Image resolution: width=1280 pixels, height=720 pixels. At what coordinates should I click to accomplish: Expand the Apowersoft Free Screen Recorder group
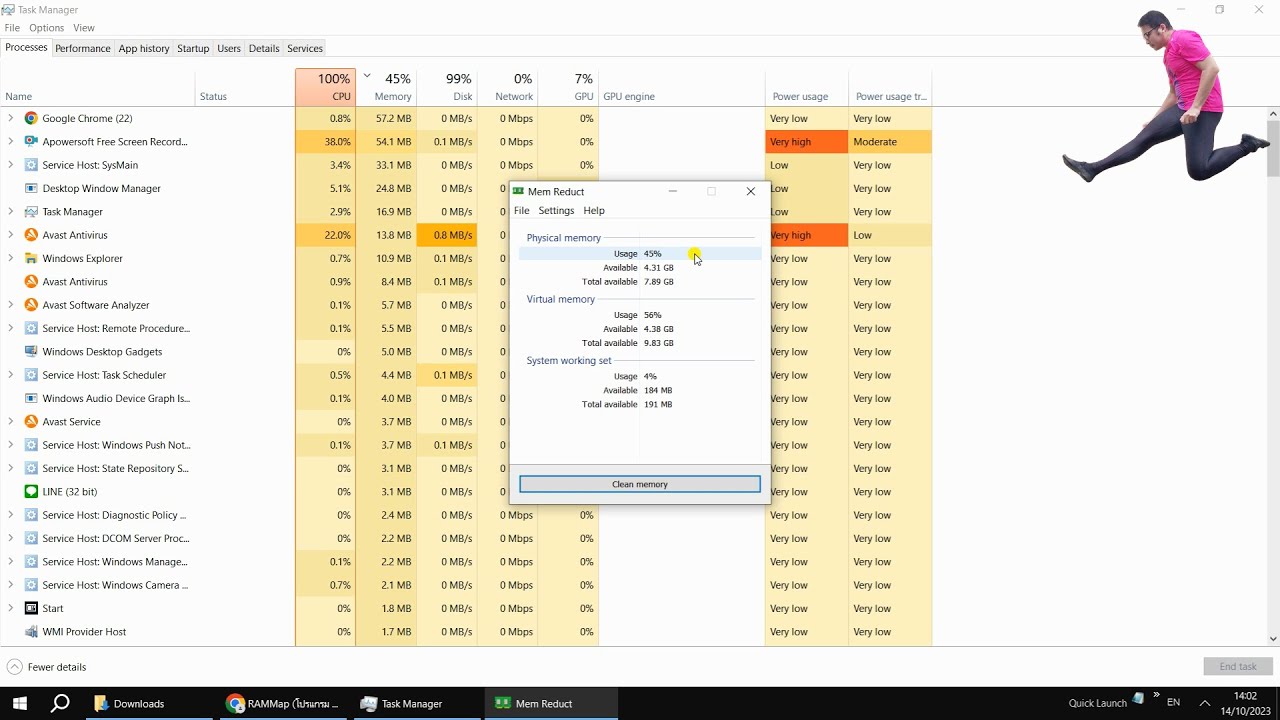pyautogui.click(x=11, y=142)
